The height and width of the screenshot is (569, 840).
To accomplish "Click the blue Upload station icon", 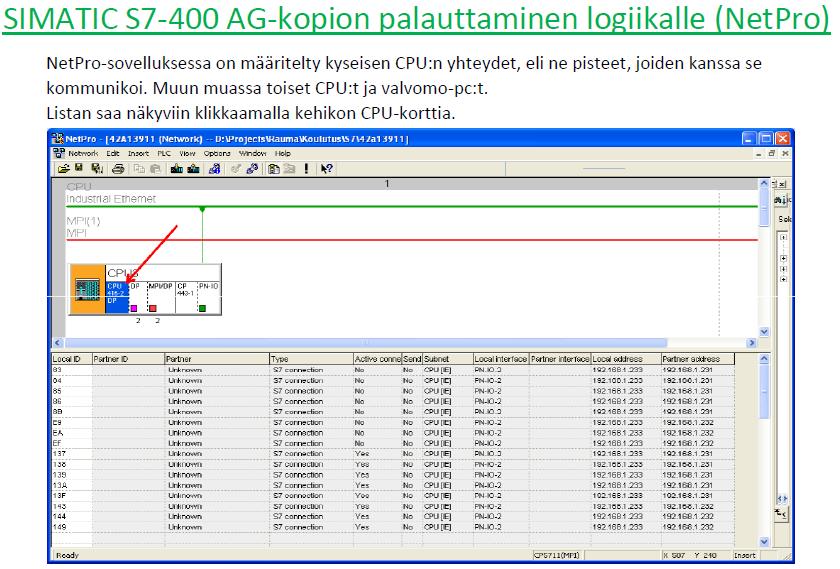I will [214, 169].
